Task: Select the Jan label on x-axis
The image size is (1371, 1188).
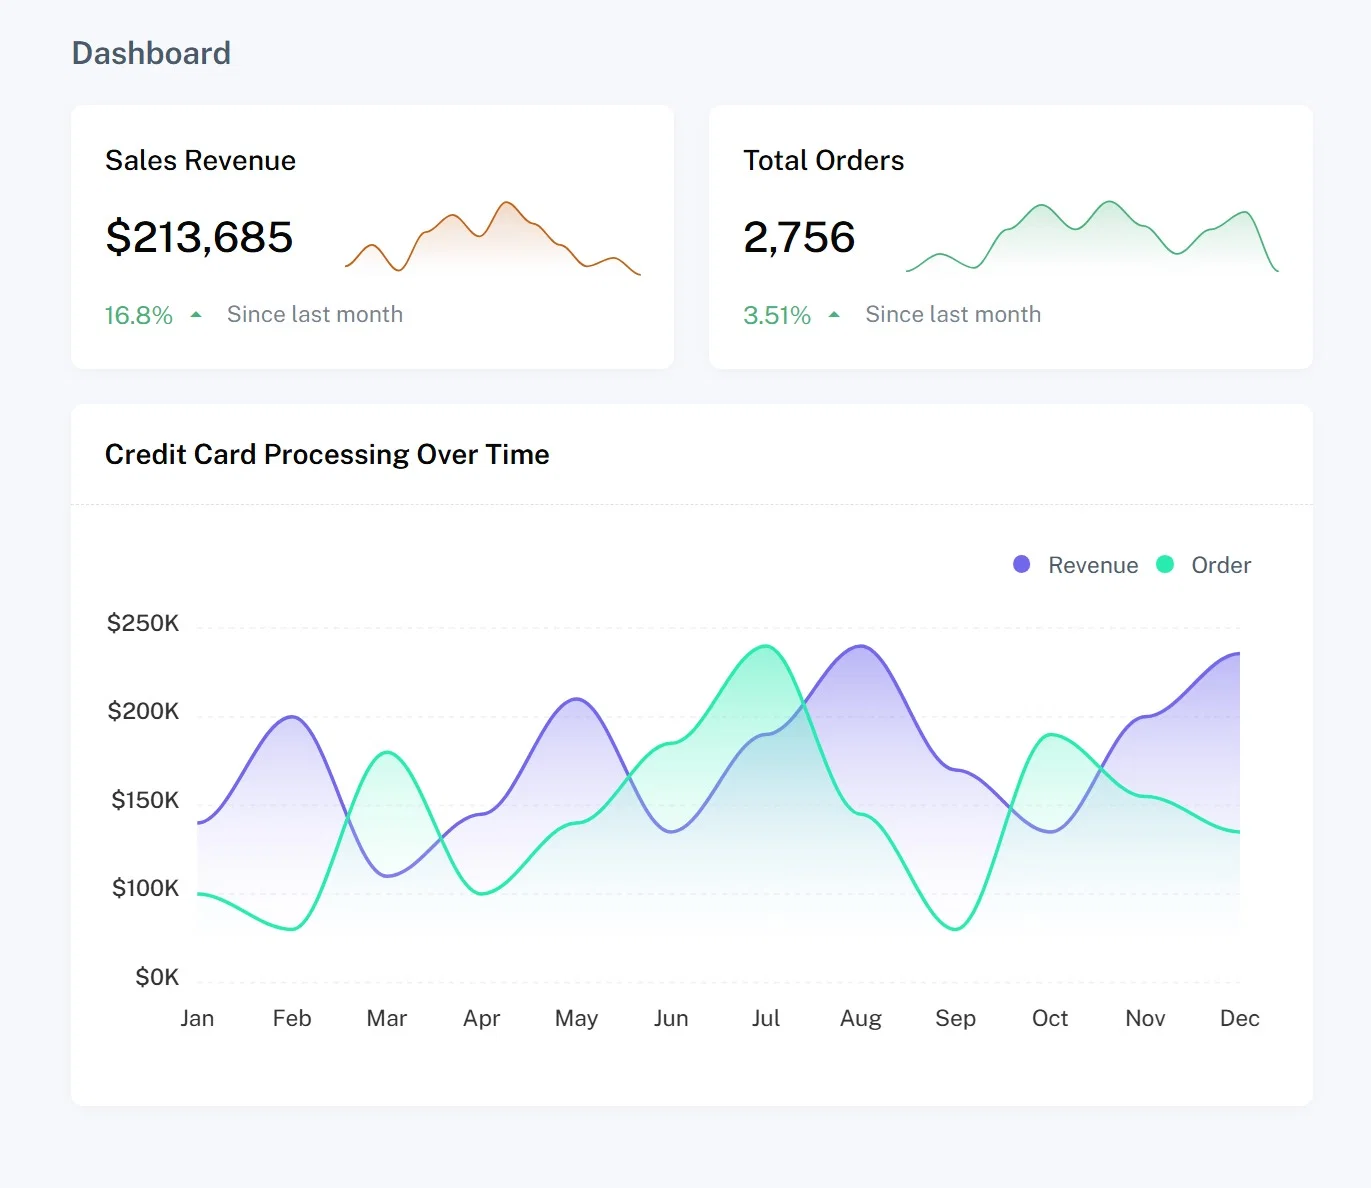Action: [x=197, y=1018]
